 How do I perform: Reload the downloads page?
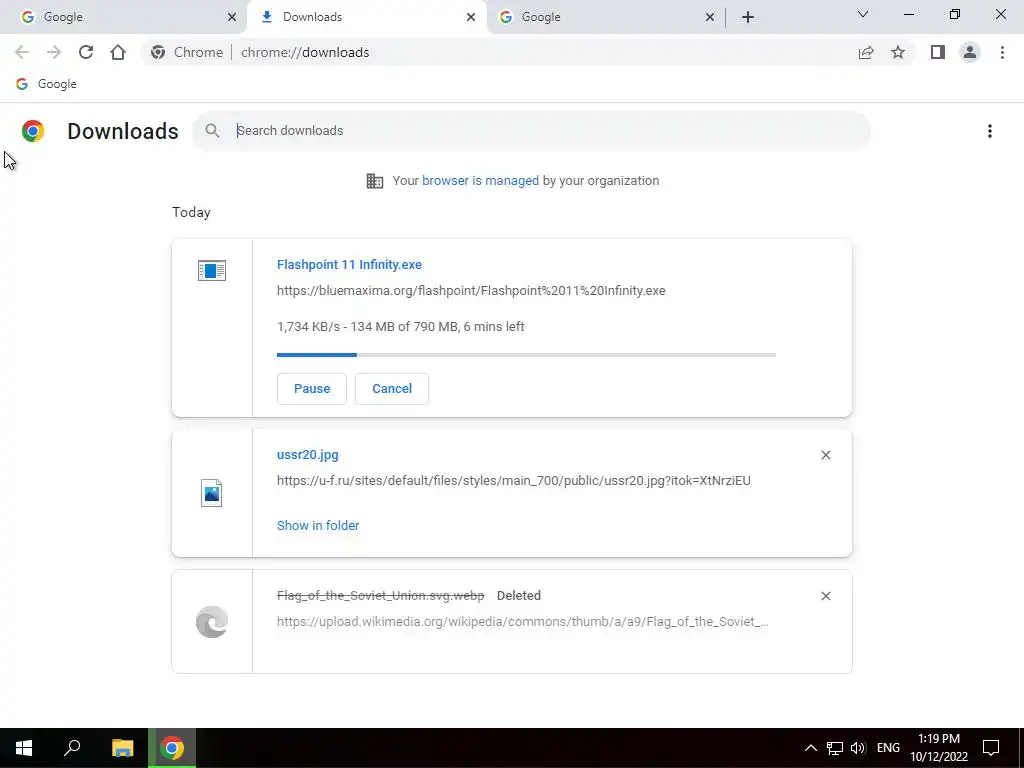click(x=86, y=52)
